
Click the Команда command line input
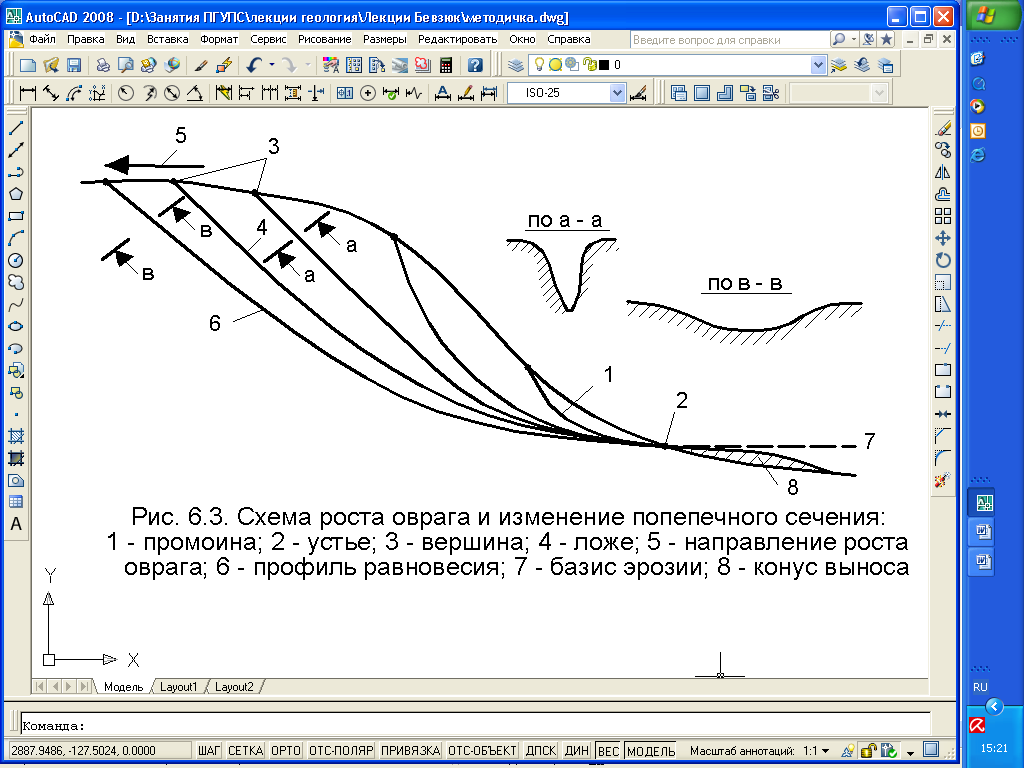tap(475, 725)
